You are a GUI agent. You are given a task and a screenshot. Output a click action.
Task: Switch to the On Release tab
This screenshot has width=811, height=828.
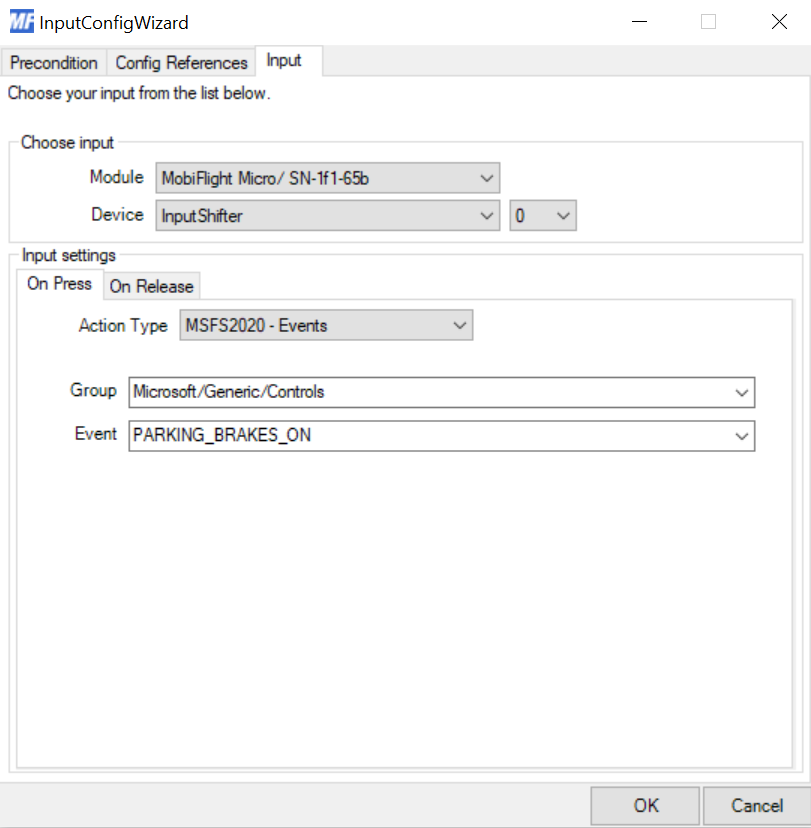(x=152, y=286)
